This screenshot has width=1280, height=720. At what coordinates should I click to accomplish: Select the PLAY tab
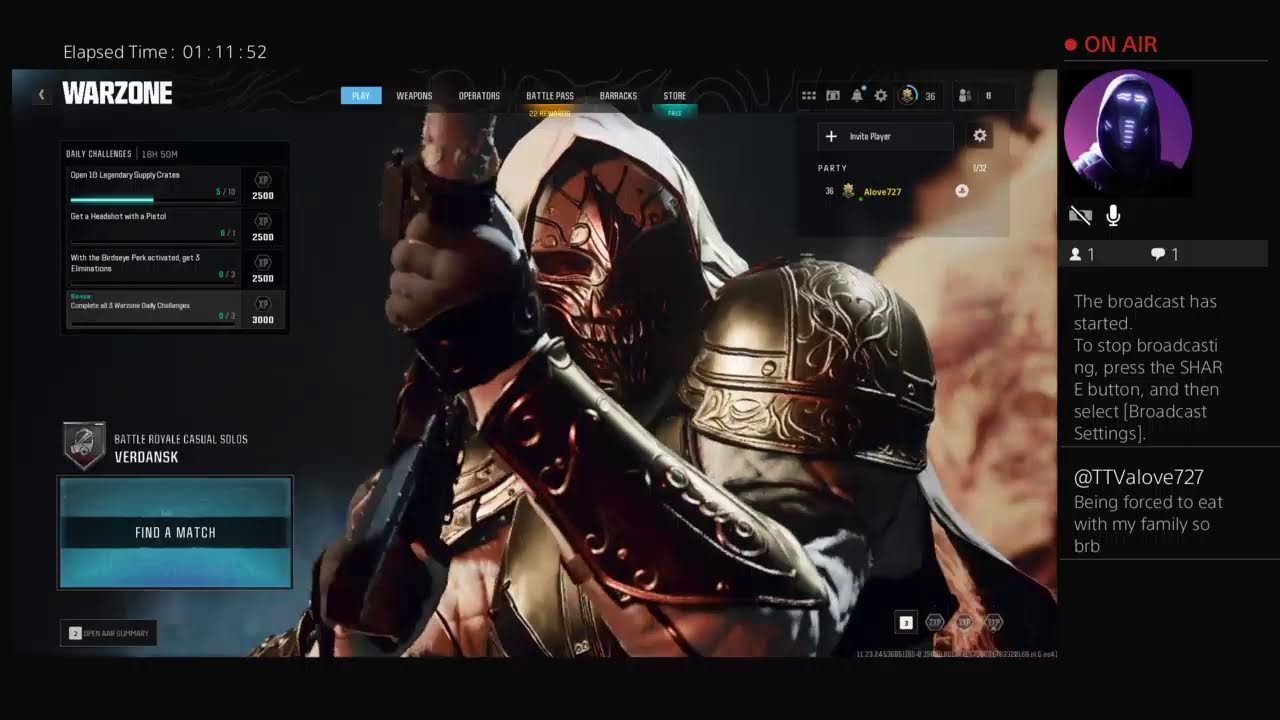[x=361, y=96]
